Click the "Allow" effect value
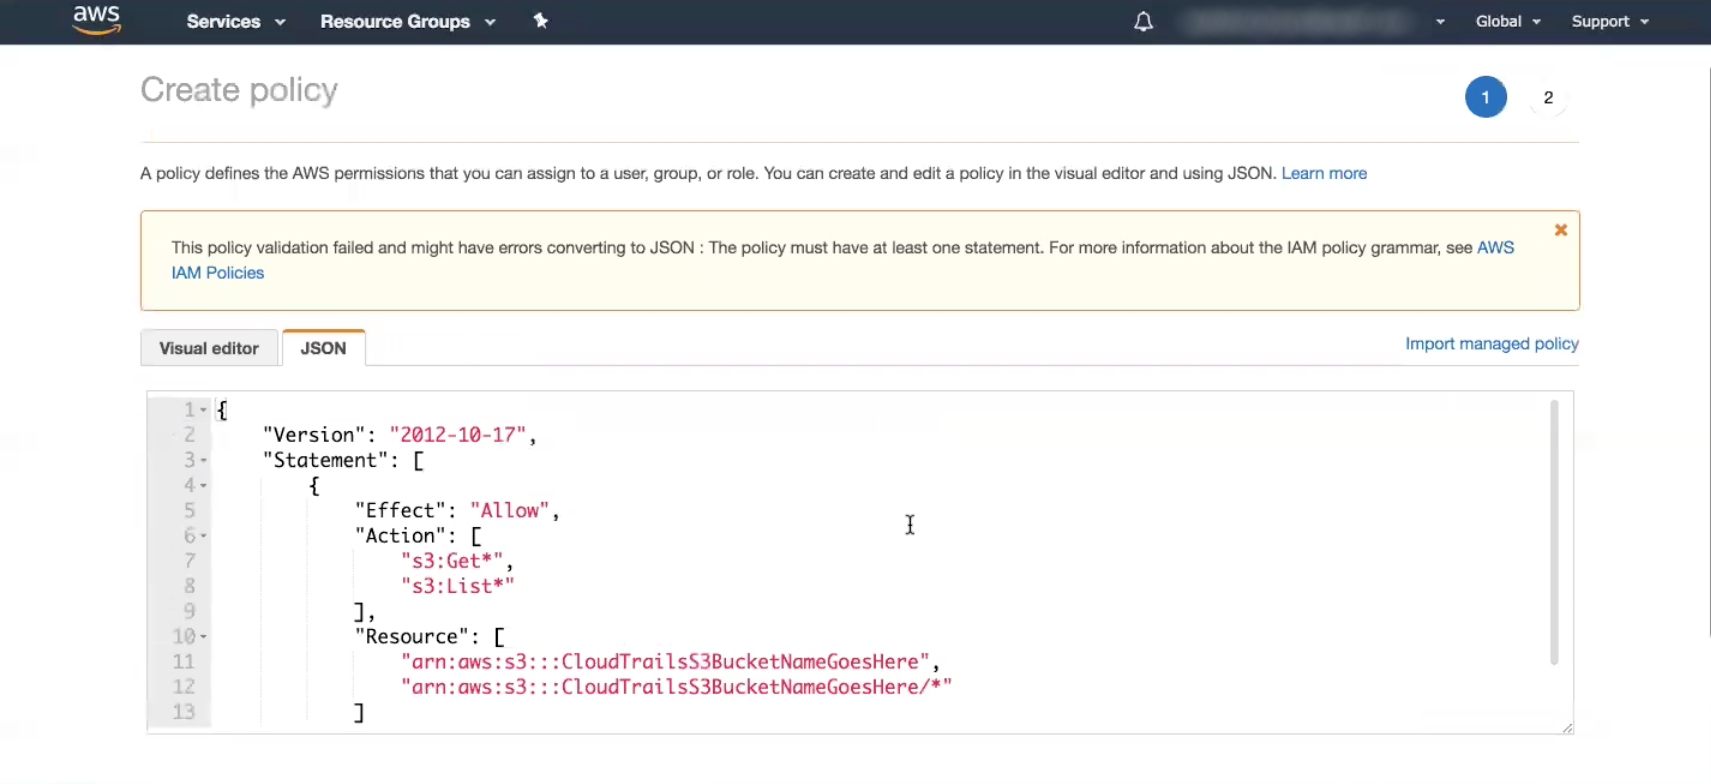1711x784 pixels. pos(510,510)
